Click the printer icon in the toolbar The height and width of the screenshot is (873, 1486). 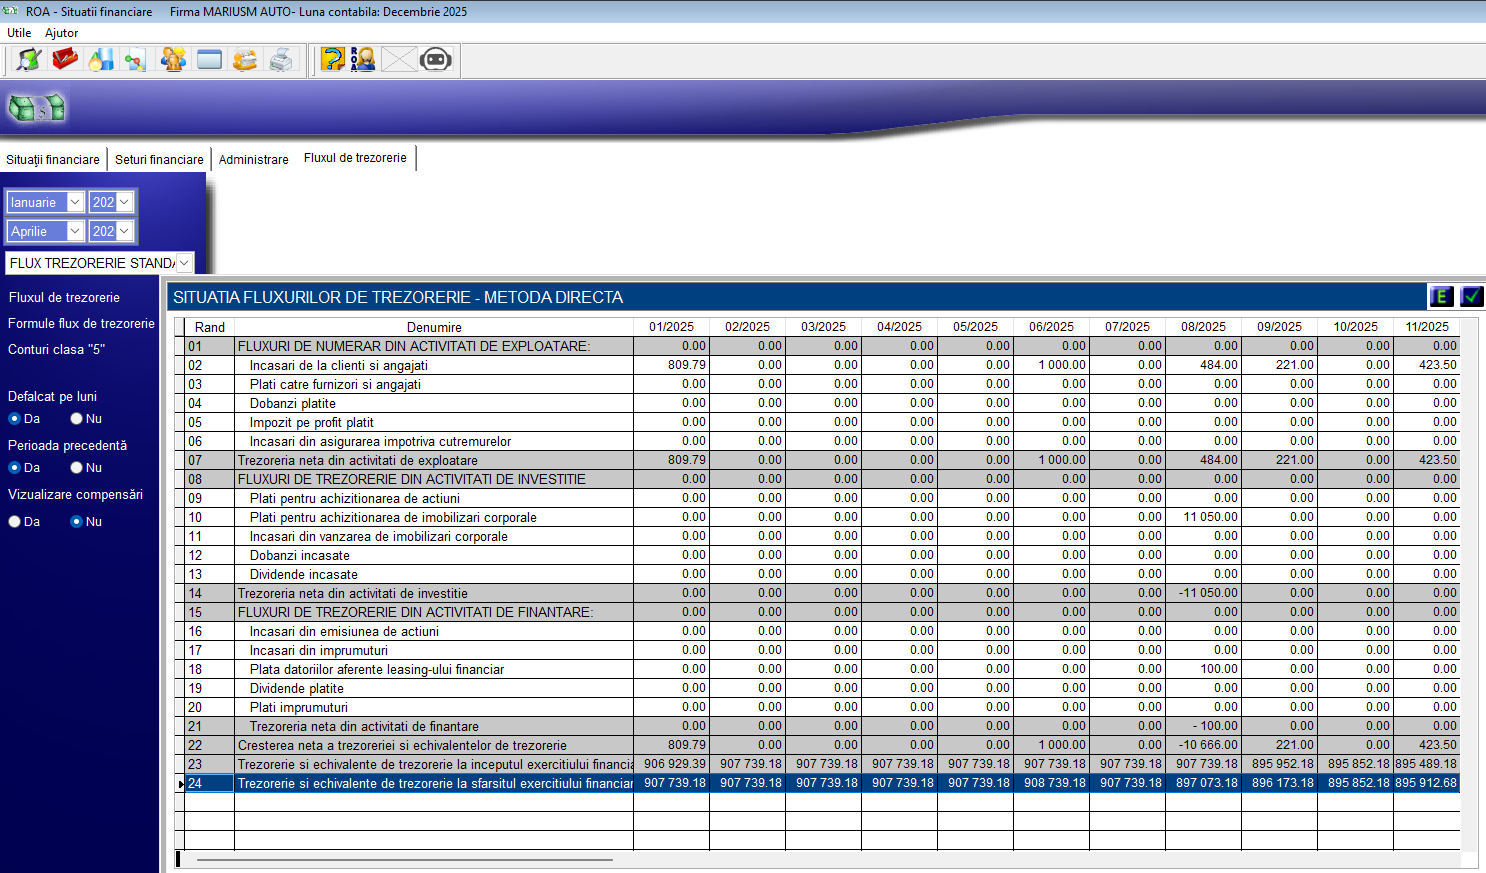pos(282,60)
